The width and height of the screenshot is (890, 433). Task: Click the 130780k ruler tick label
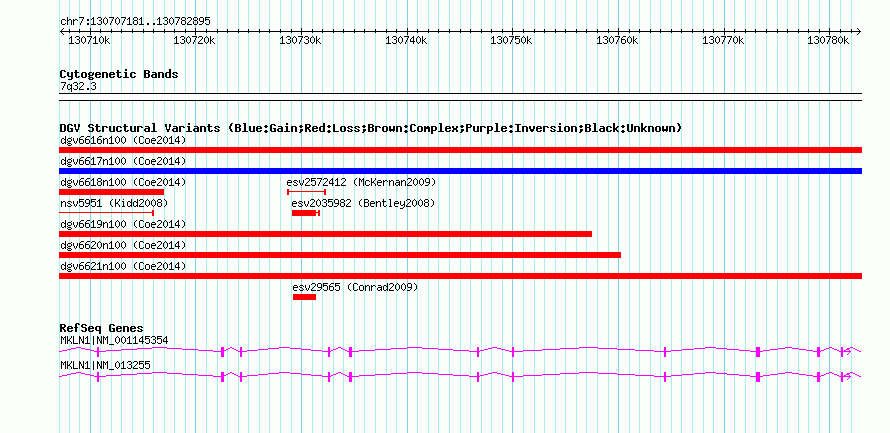tap(829, 40)
